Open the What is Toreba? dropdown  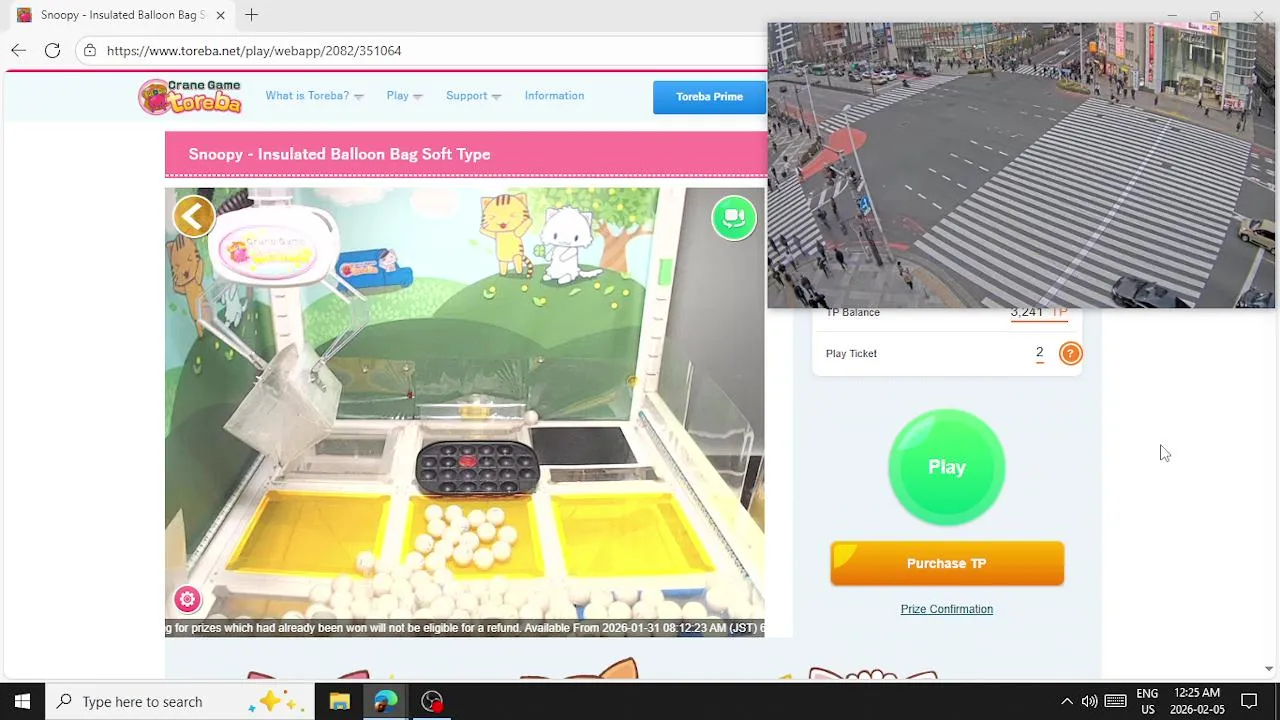[x=314, y=96]
